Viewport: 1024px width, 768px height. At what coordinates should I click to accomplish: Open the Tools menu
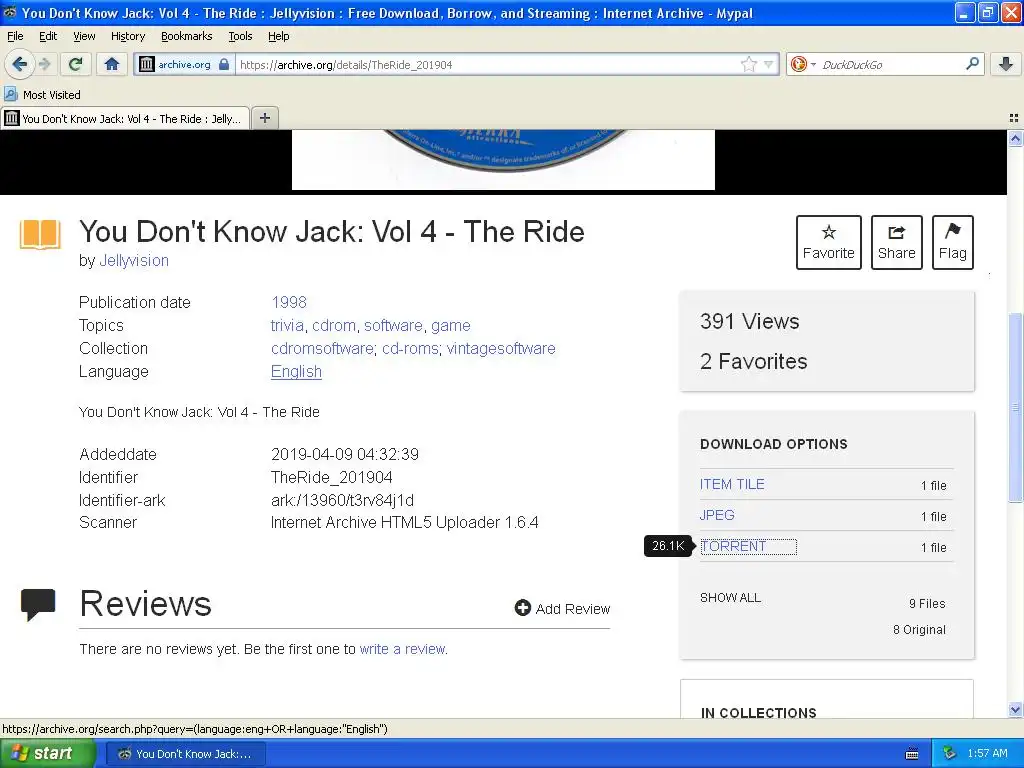coord(240,36)
